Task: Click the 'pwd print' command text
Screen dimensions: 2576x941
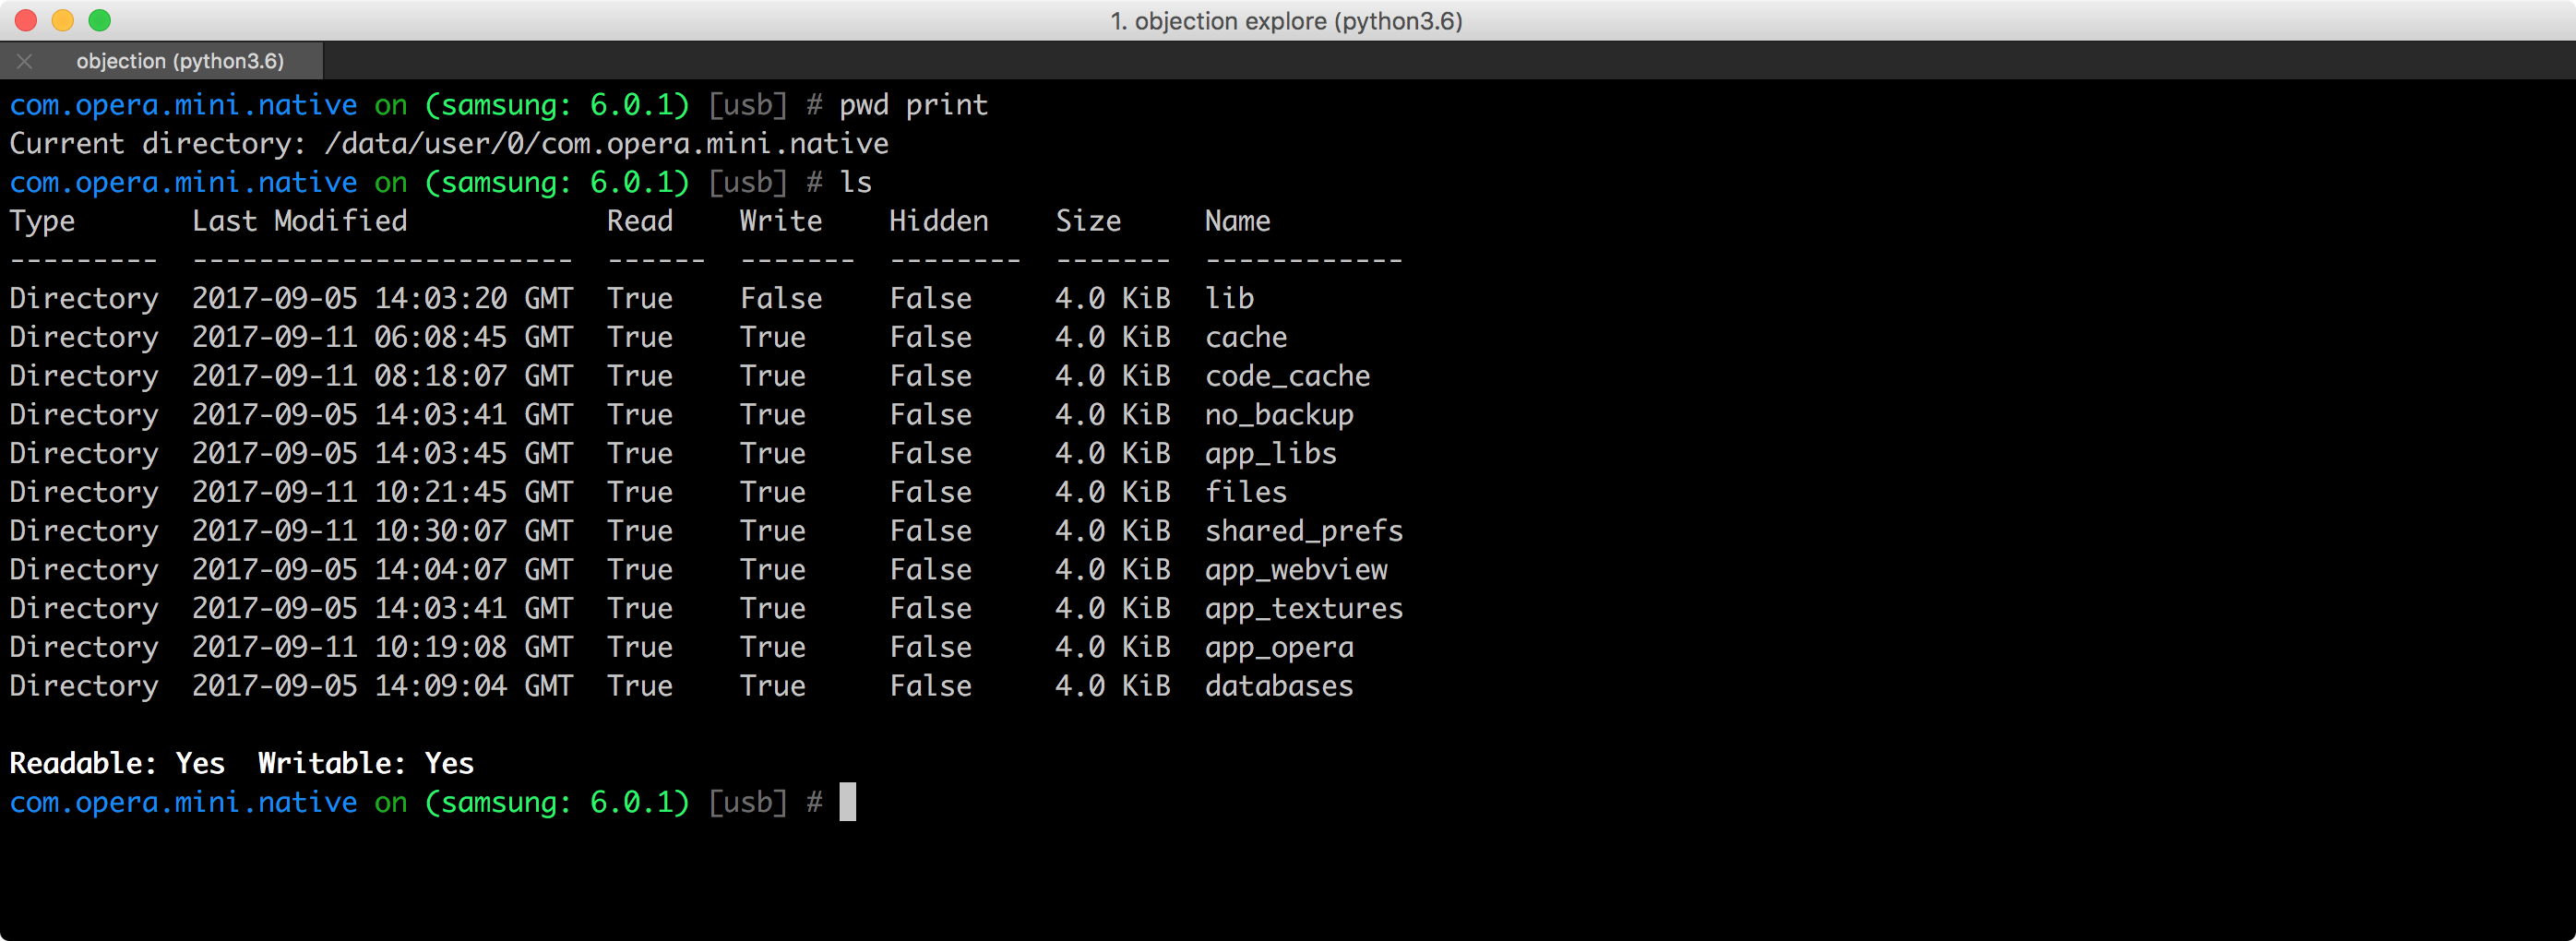Action: tap(913, 105)
